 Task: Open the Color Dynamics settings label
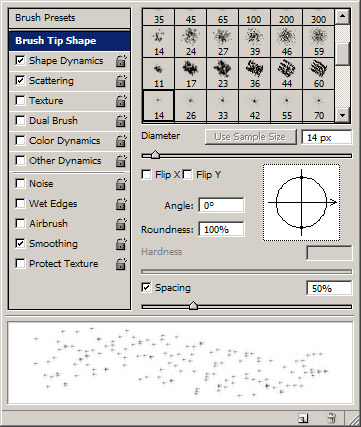(x=64, y=141)
